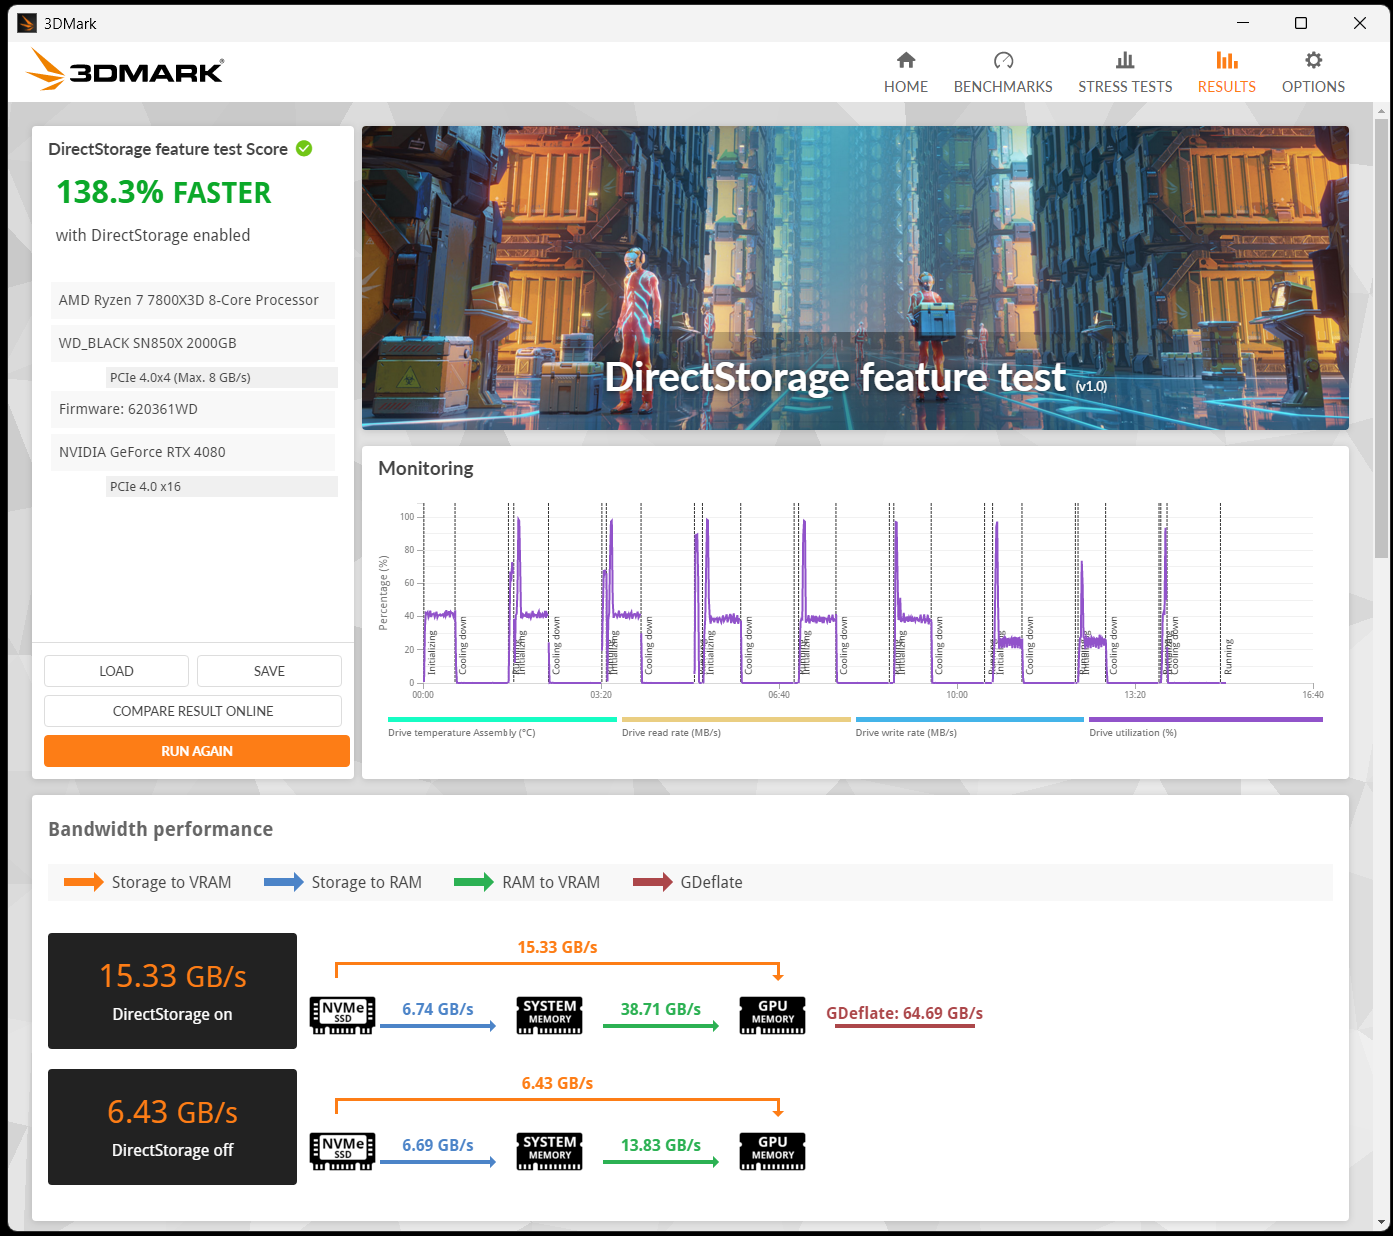The image size is (1393, 1236).
Task: Toggle Drive write rate series
Action: click(970, 727)
